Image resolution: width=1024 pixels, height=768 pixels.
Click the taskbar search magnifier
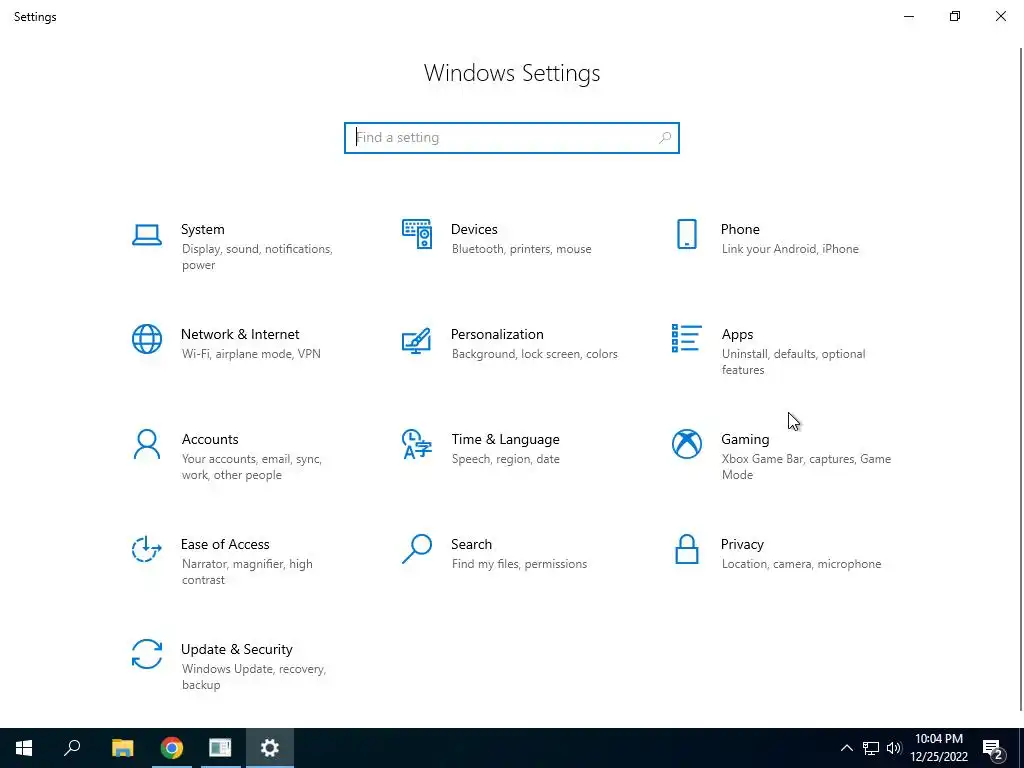[x=72, y=748]
